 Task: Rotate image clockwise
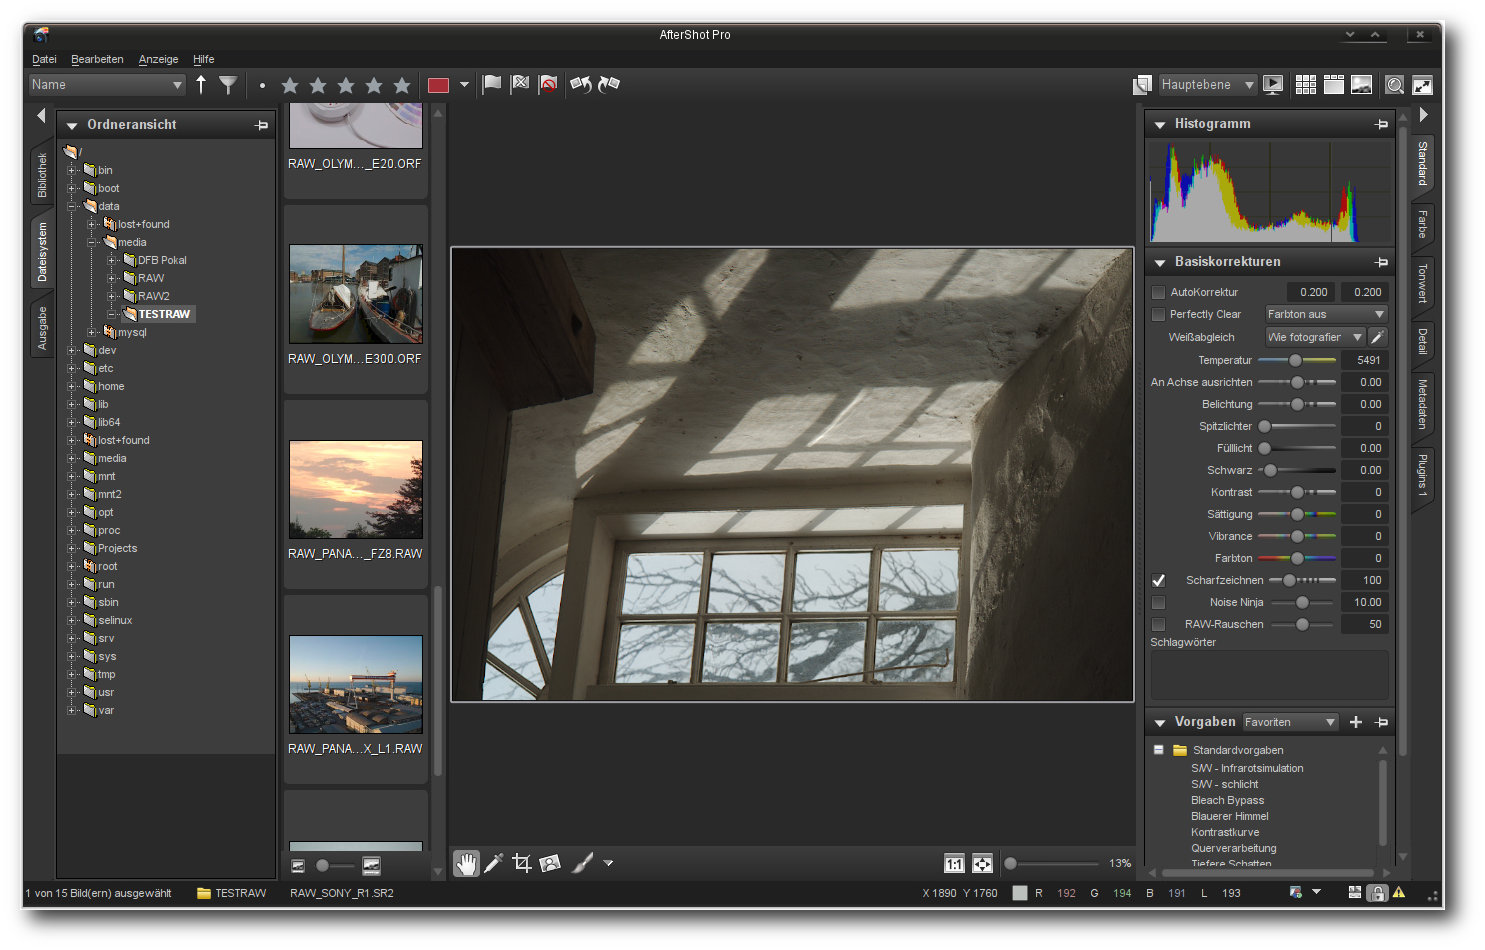click(609, 85)
